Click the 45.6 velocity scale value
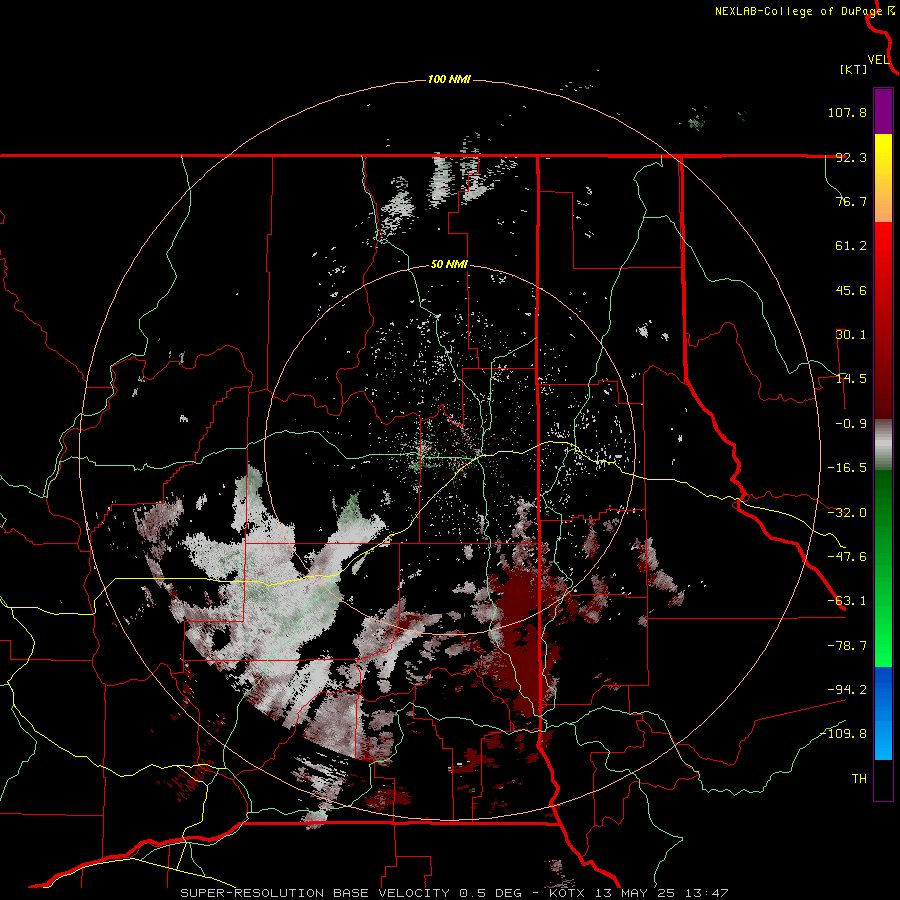The height and width of the screenshot is (900, 900). coord(851,290)
